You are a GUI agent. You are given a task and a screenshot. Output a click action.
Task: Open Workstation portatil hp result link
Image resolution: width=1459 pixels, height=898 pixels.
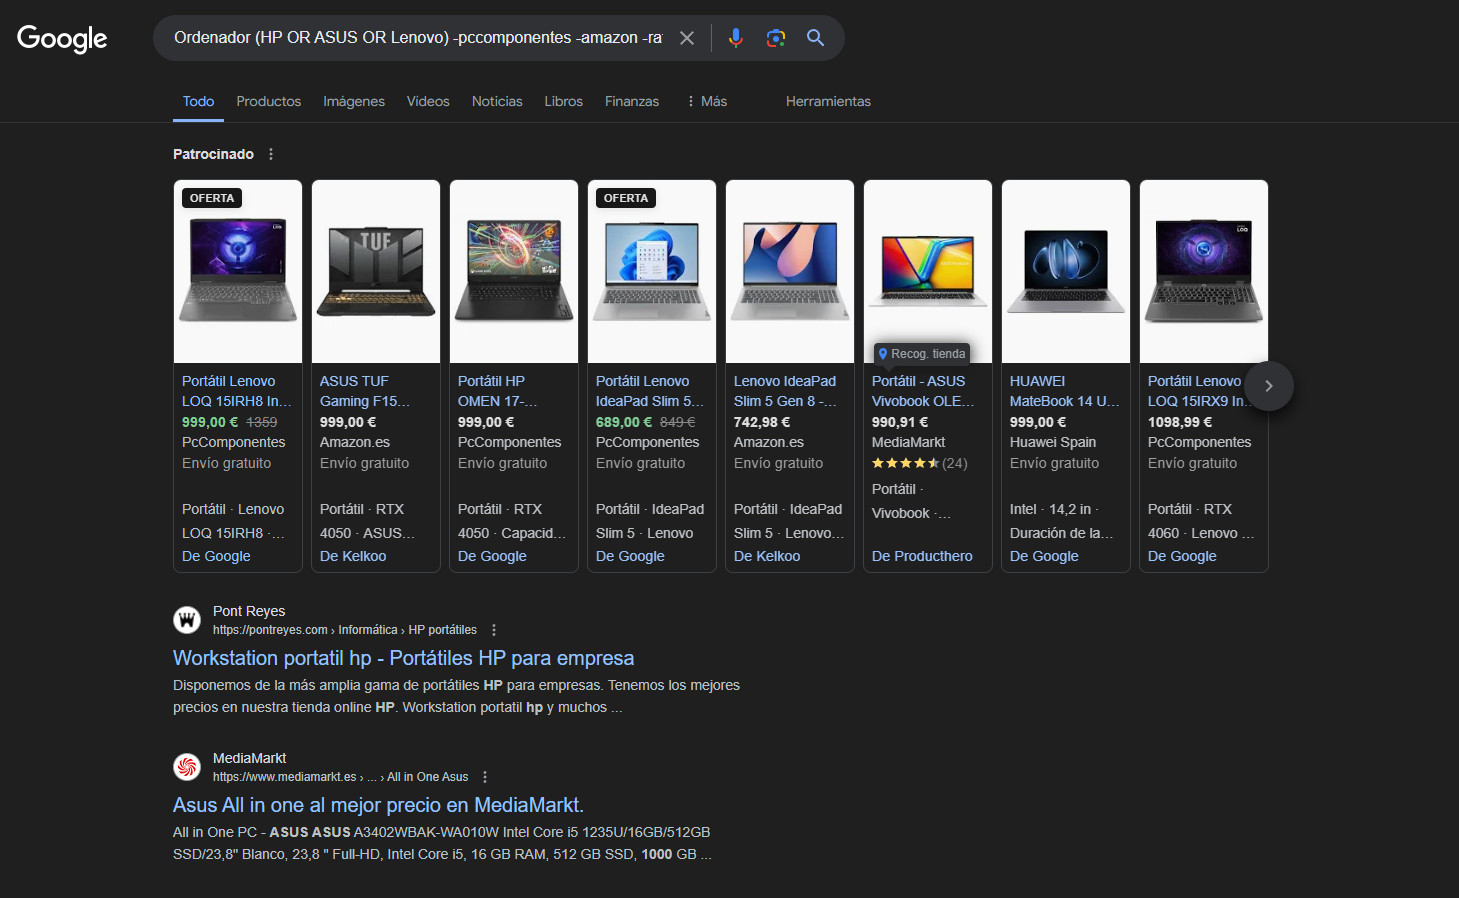coord(403,658)
